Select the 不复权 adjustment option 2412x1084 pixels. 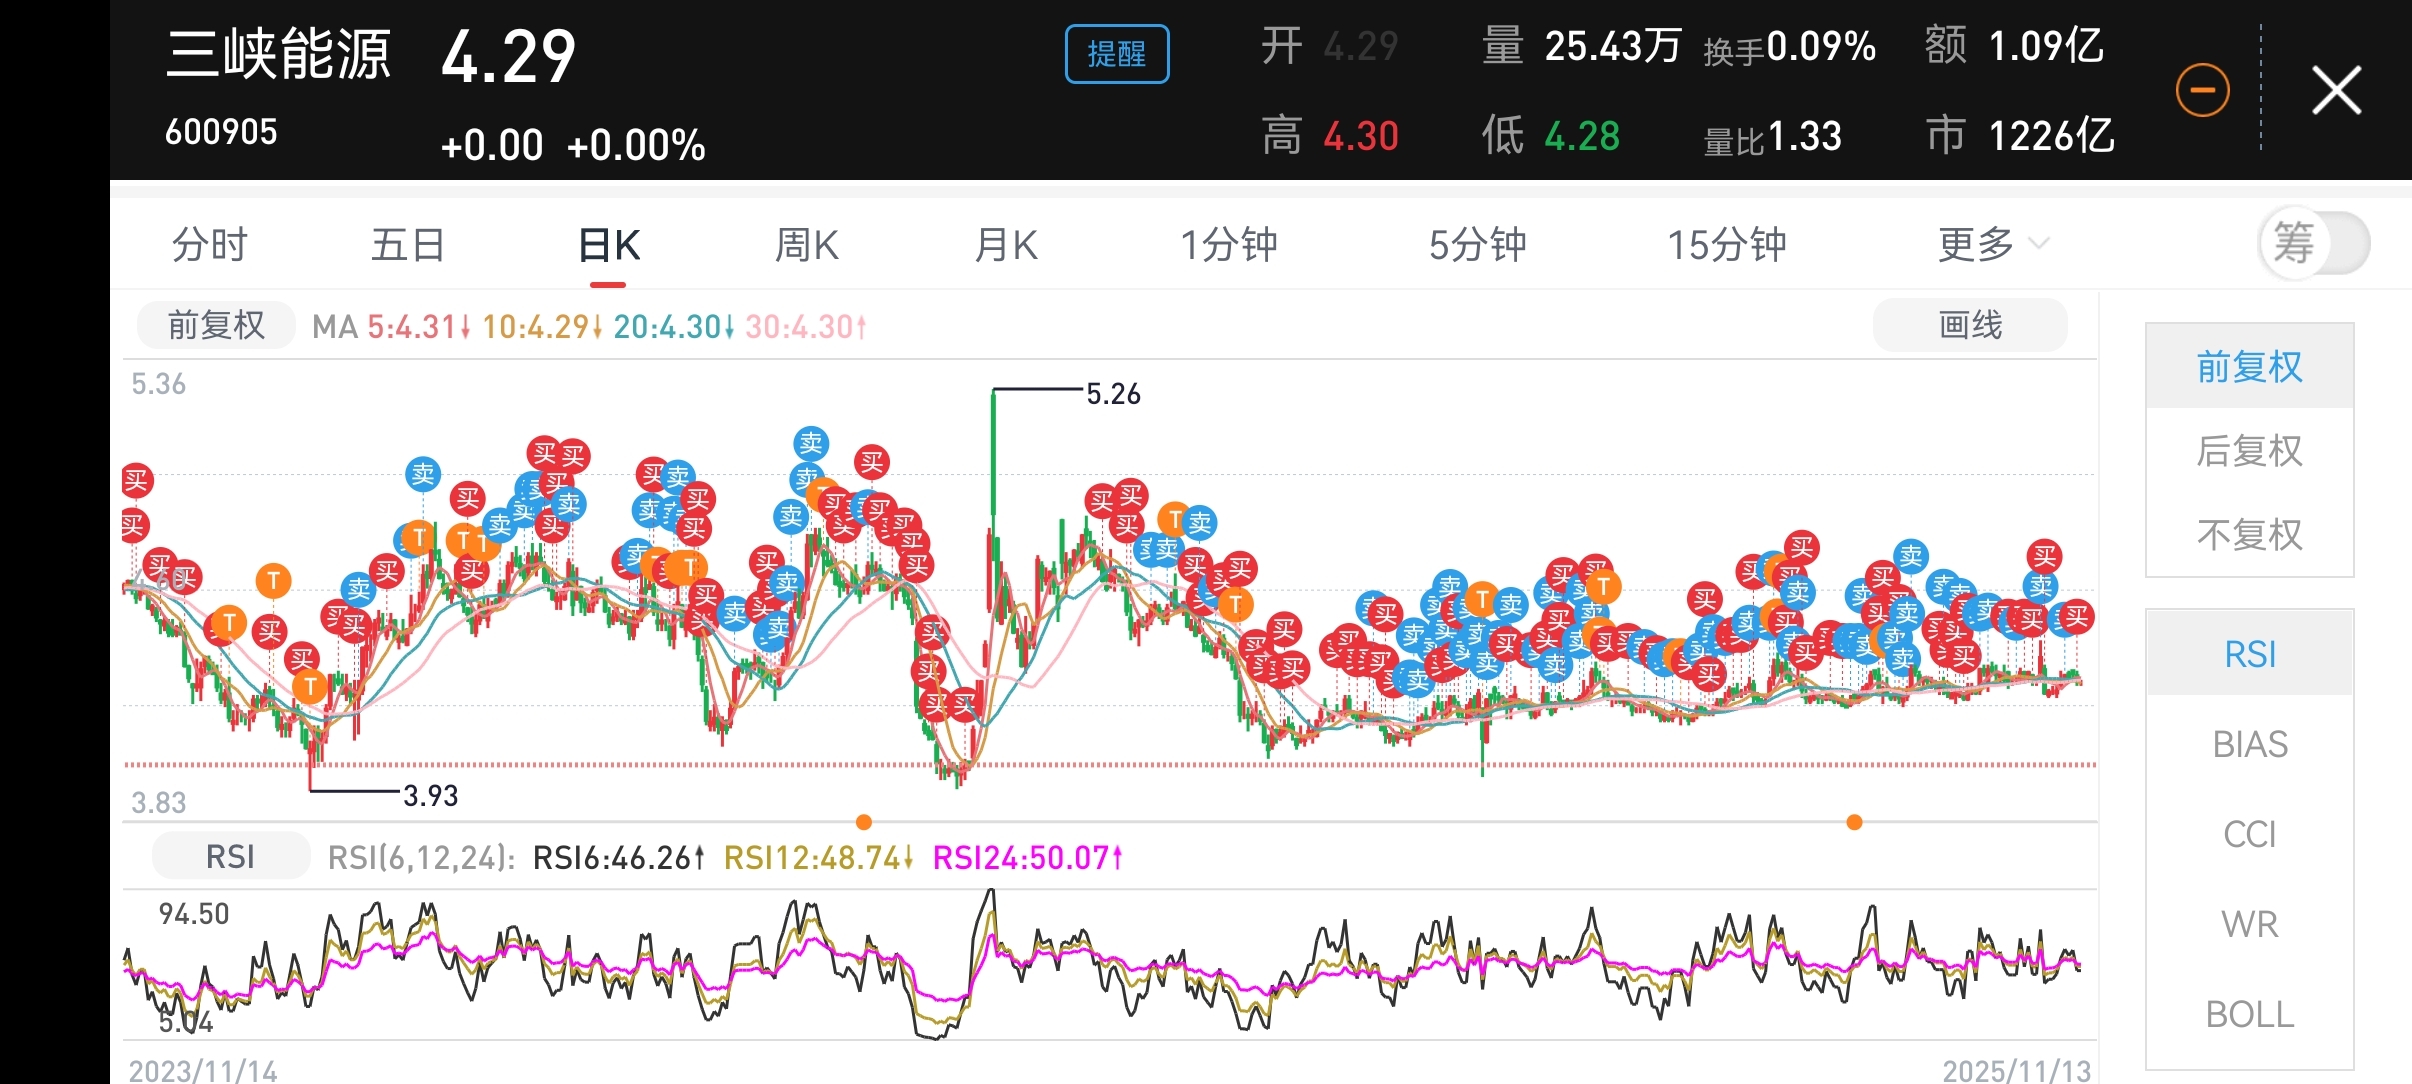(2249, 535)
